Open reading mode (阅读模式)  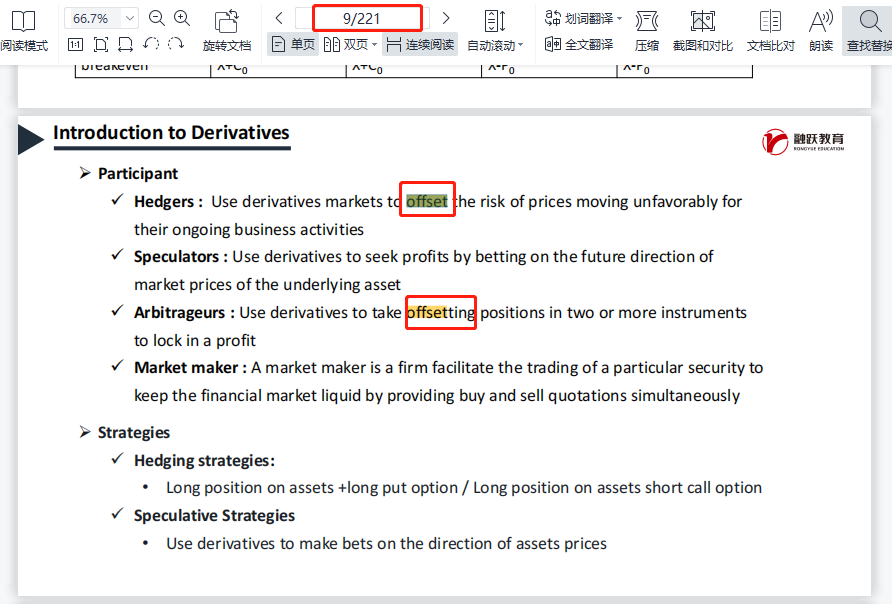[22, 30]
